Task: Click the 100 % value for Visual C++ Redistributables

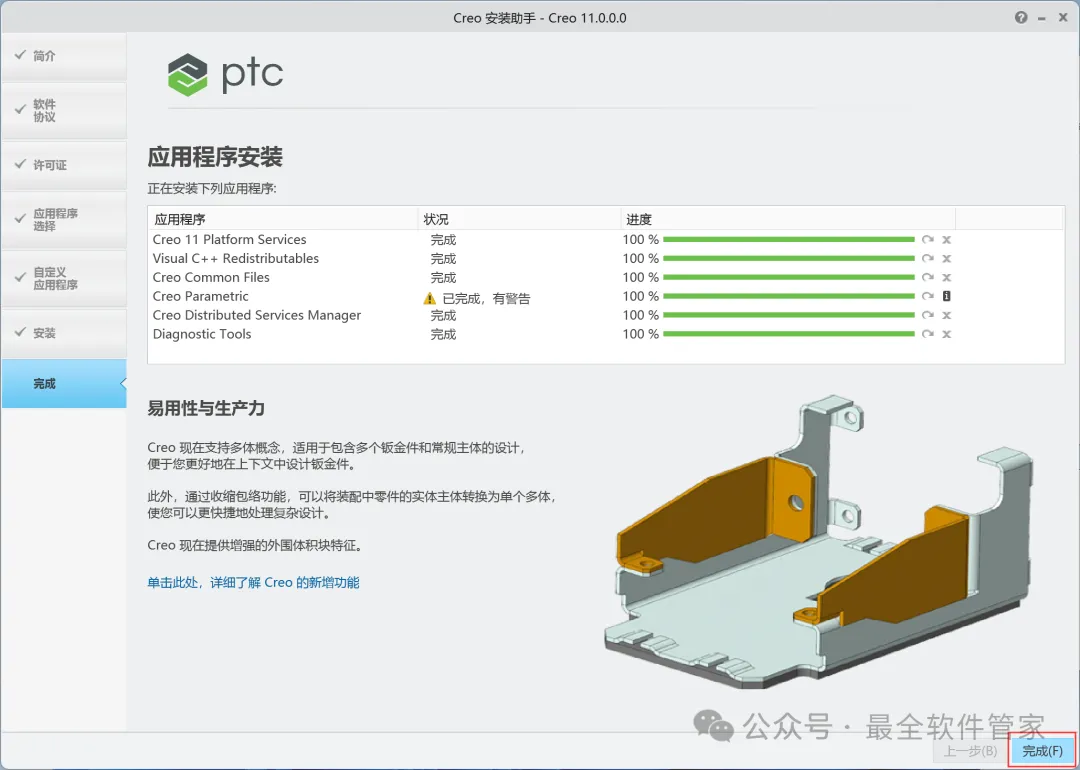Action: point(641,258)
